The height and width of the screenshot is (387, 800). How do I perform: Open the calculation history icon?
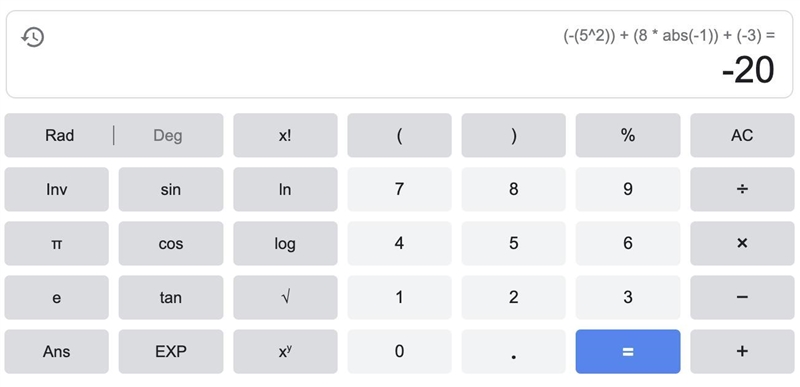(x=33, y=37)
